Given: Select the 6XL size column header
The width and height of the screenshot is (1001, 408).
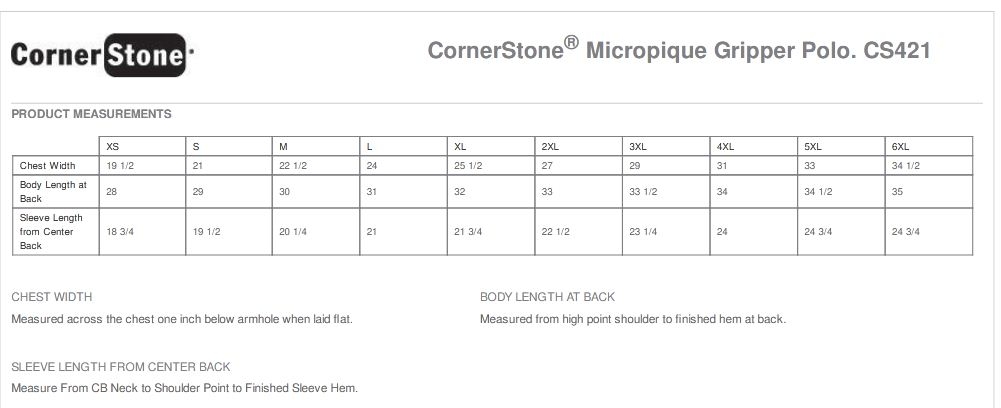Looking at the screenshot, I should 900,146.
